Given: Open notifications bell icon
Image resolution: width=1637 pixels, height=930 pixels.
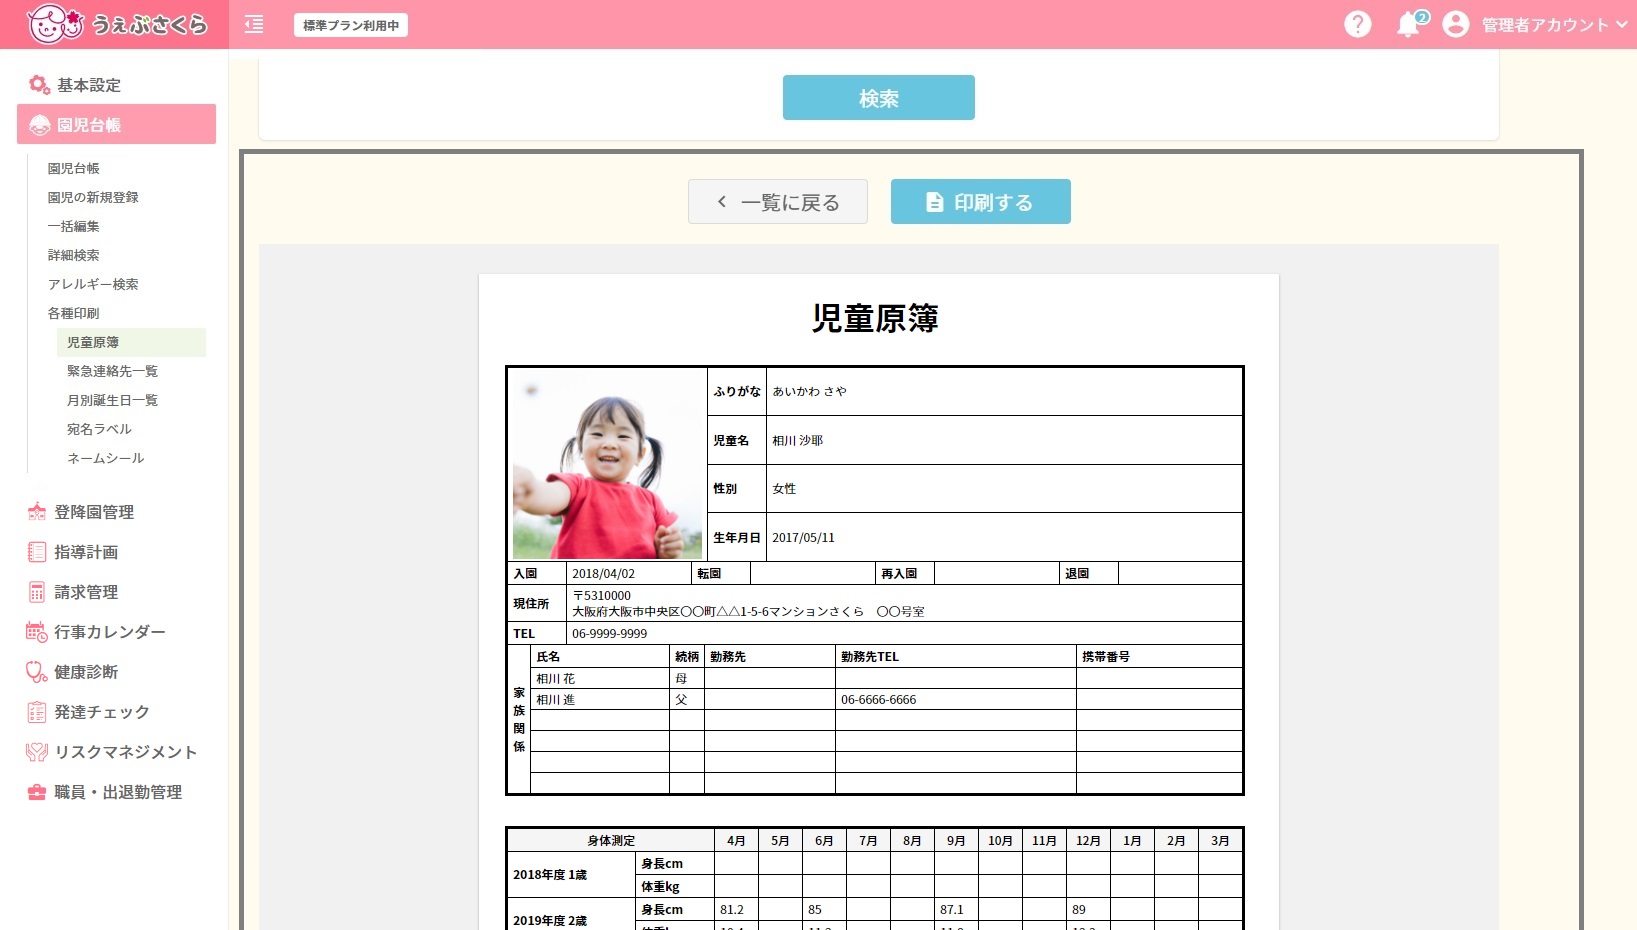Looking at the screenshot, I should click(1409, 24).
